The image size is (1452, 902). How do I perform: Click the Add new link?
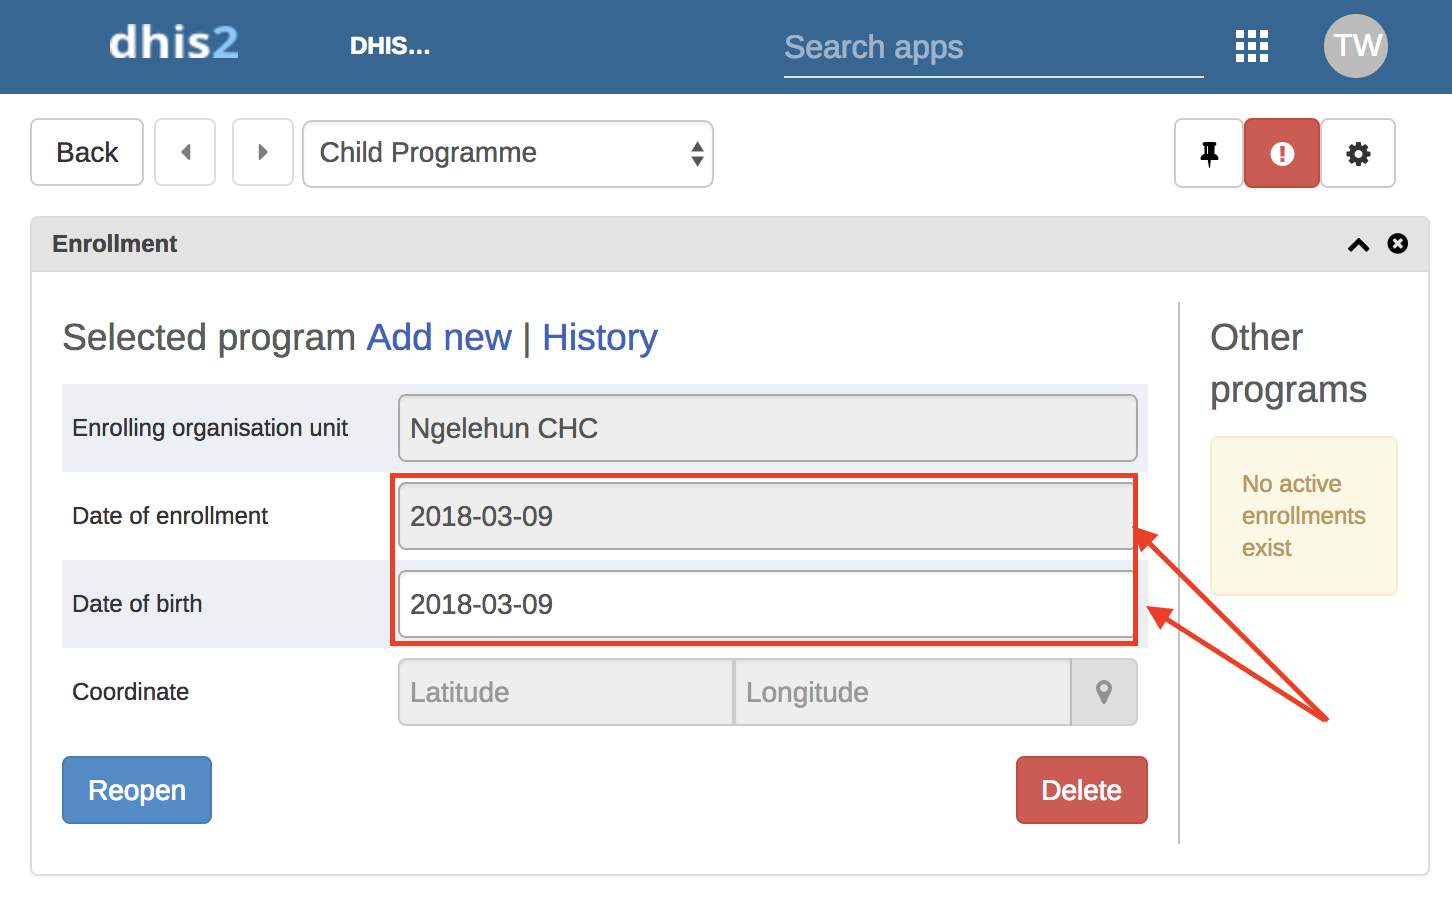pyautogui.click(x=439, y=338)
